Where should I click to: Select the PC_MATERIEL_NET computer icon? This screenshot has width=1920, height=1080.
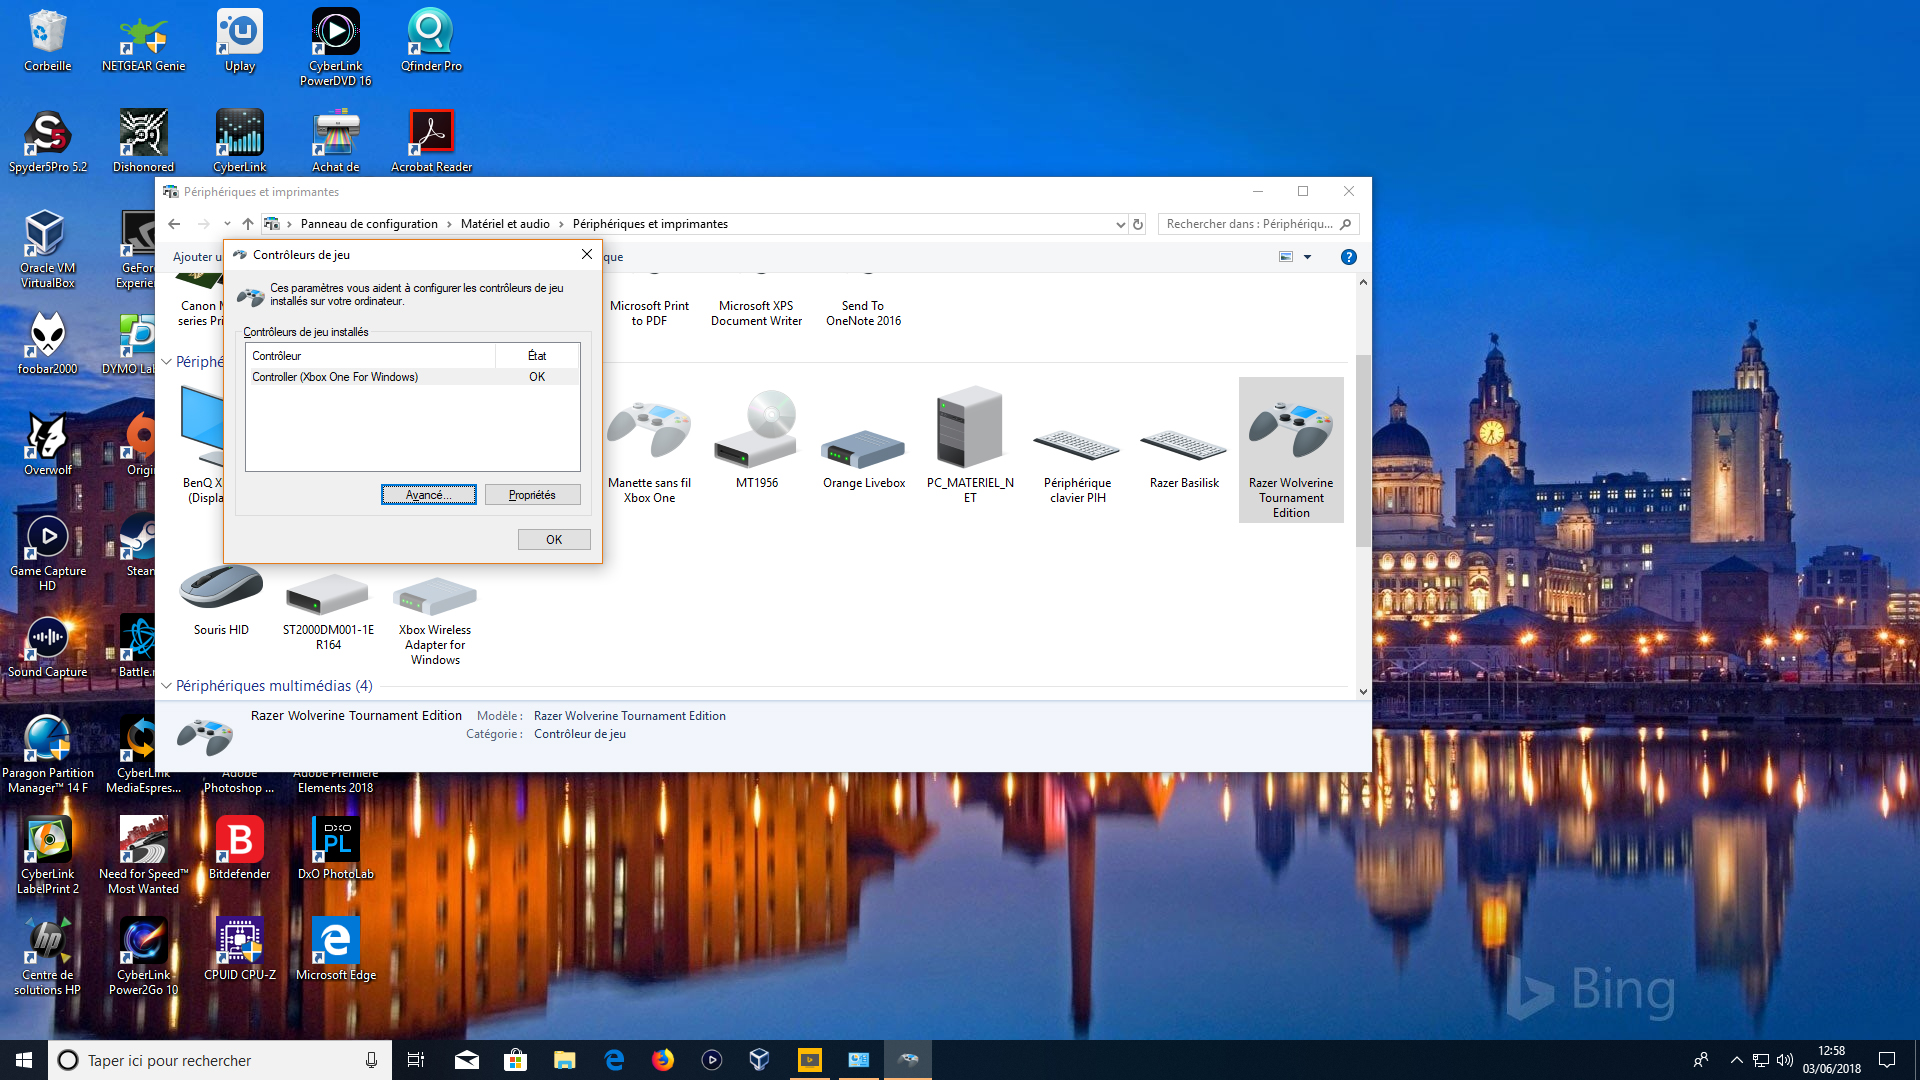(x=969, y=430)
